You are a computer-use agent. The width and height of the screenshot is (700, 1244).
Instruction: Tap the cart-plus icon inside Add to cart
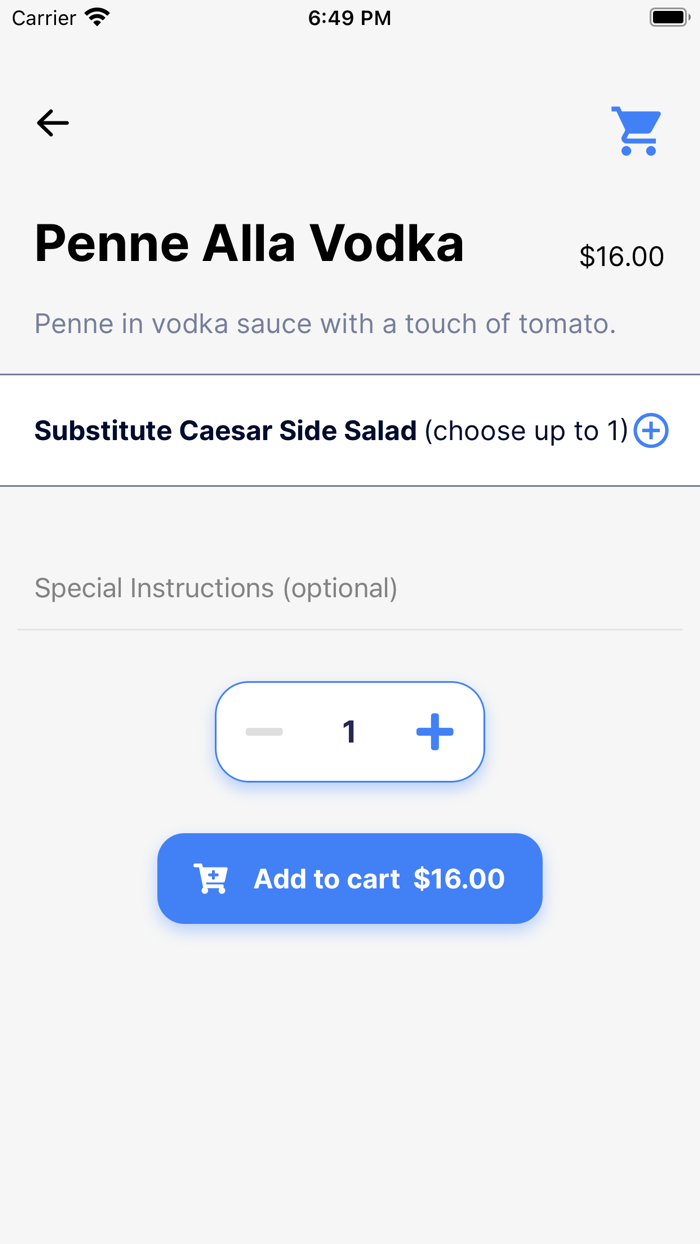pyautogui.click(x=211, y=879)
